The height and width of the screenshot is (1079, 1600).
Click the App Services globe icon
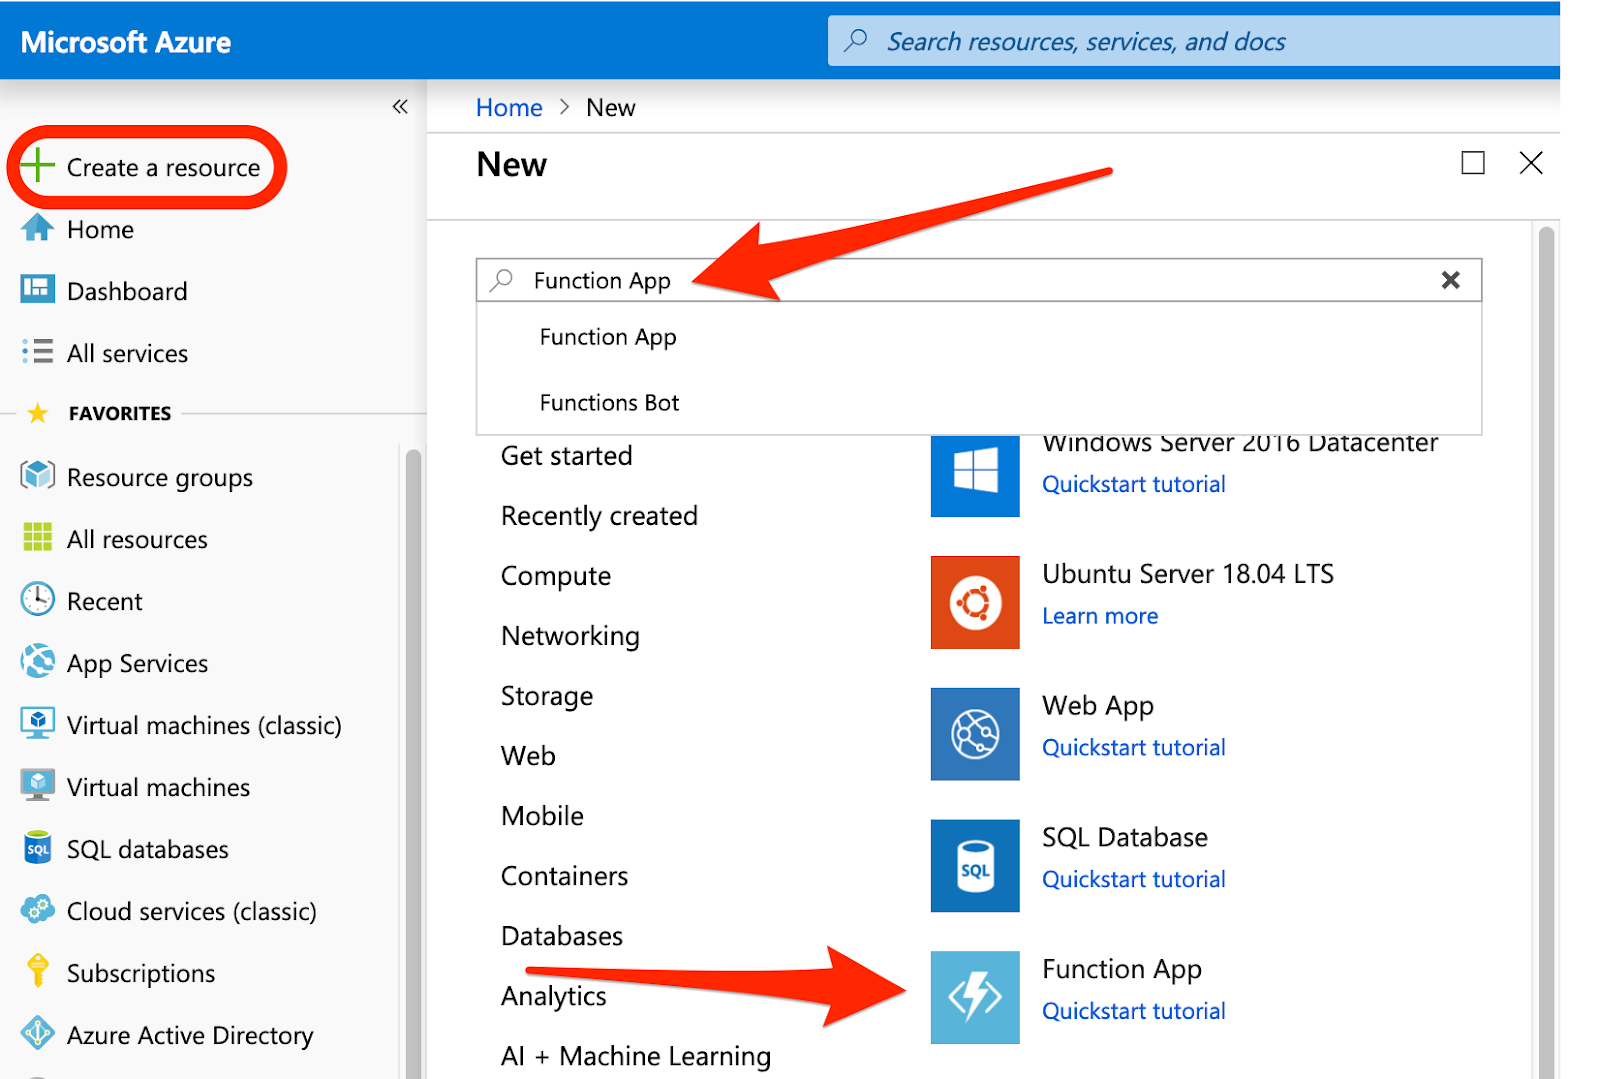[x=38, y=662]
